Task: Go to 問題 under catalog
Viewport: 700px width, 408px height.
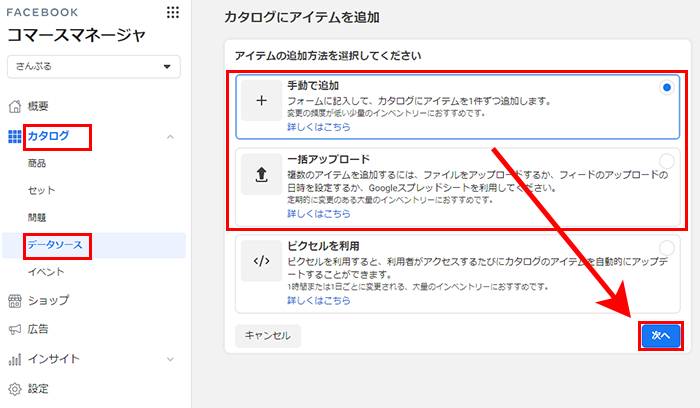Action: tap(37, 218)
